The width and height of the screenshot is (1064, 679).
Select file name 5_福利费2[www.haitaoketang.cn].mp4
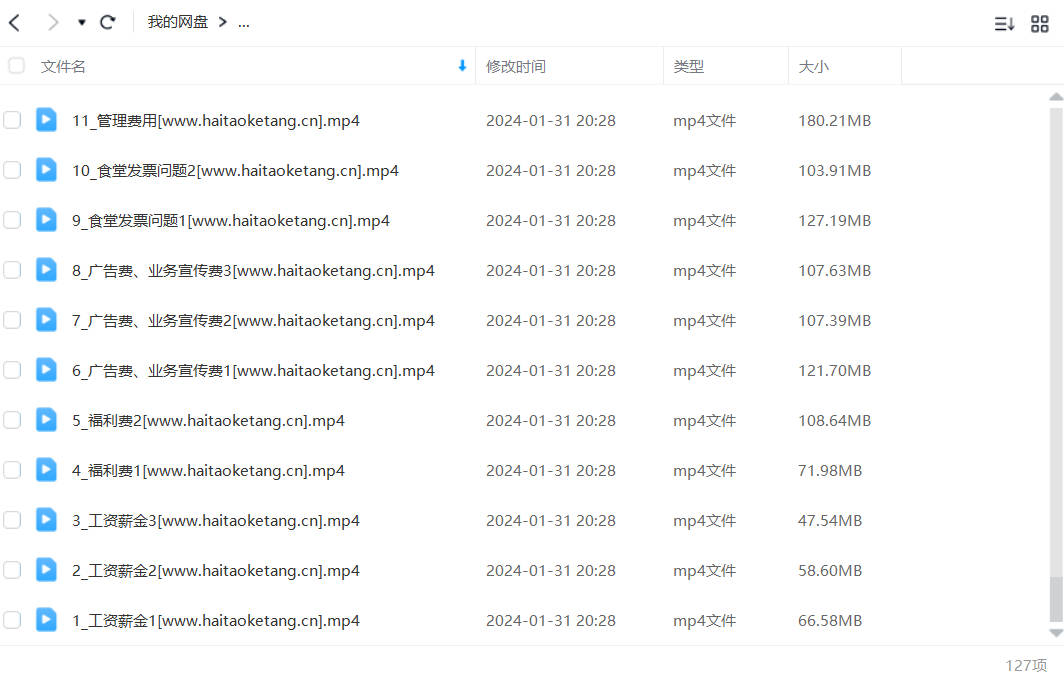click(x=208, y=421)
